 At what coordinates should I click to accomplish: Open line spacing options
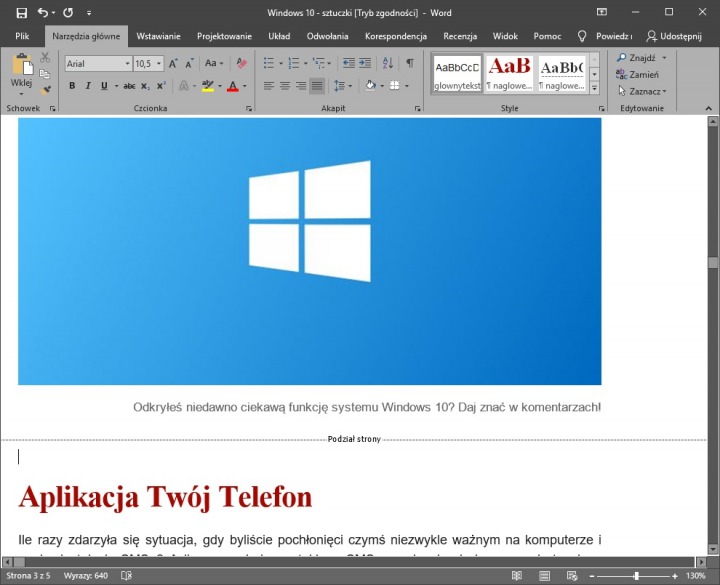[x=343, y=86]
